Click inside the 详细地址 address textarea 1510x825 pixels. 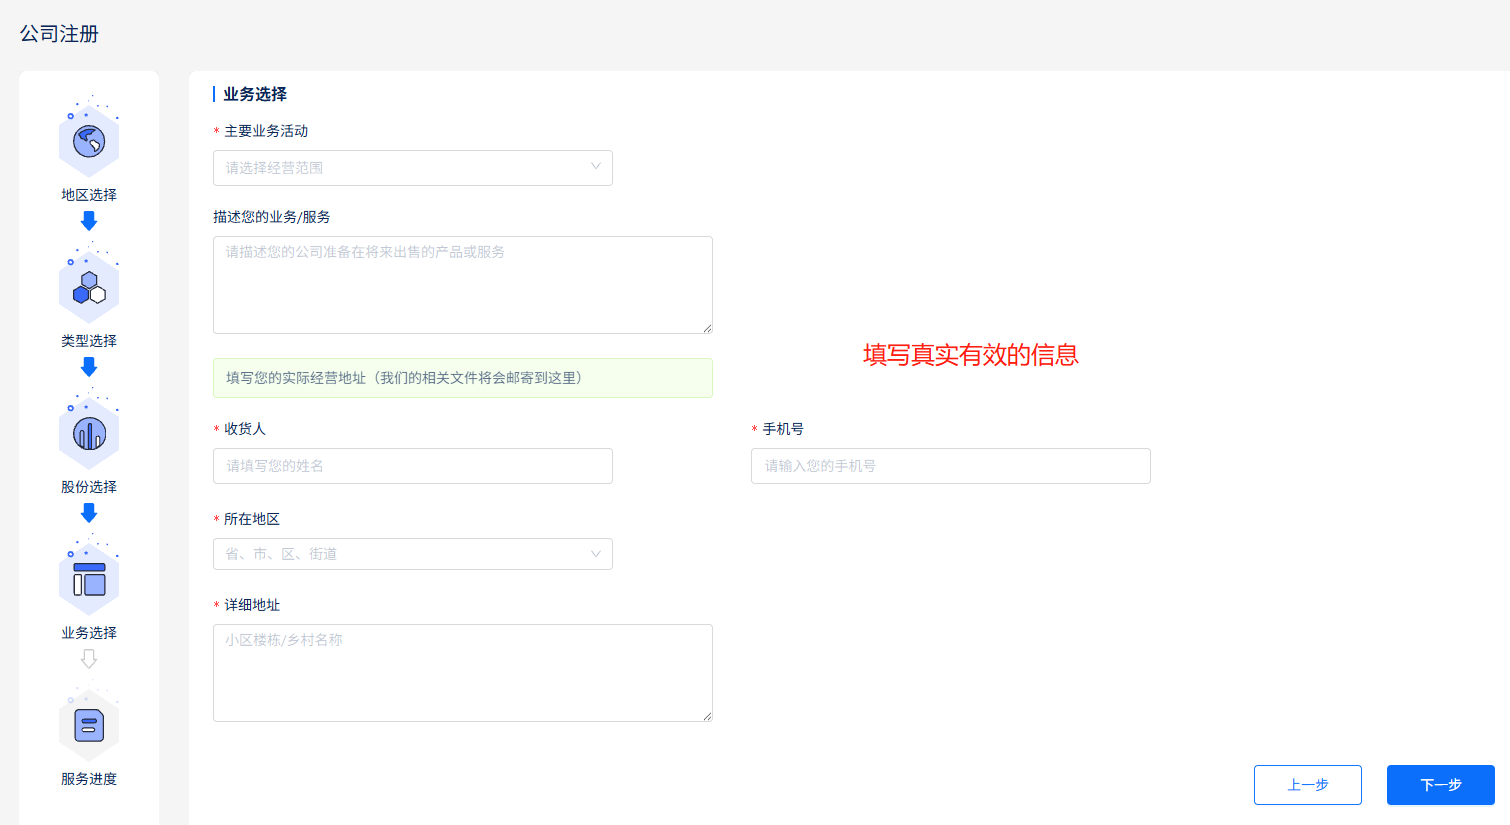(462, 672)
